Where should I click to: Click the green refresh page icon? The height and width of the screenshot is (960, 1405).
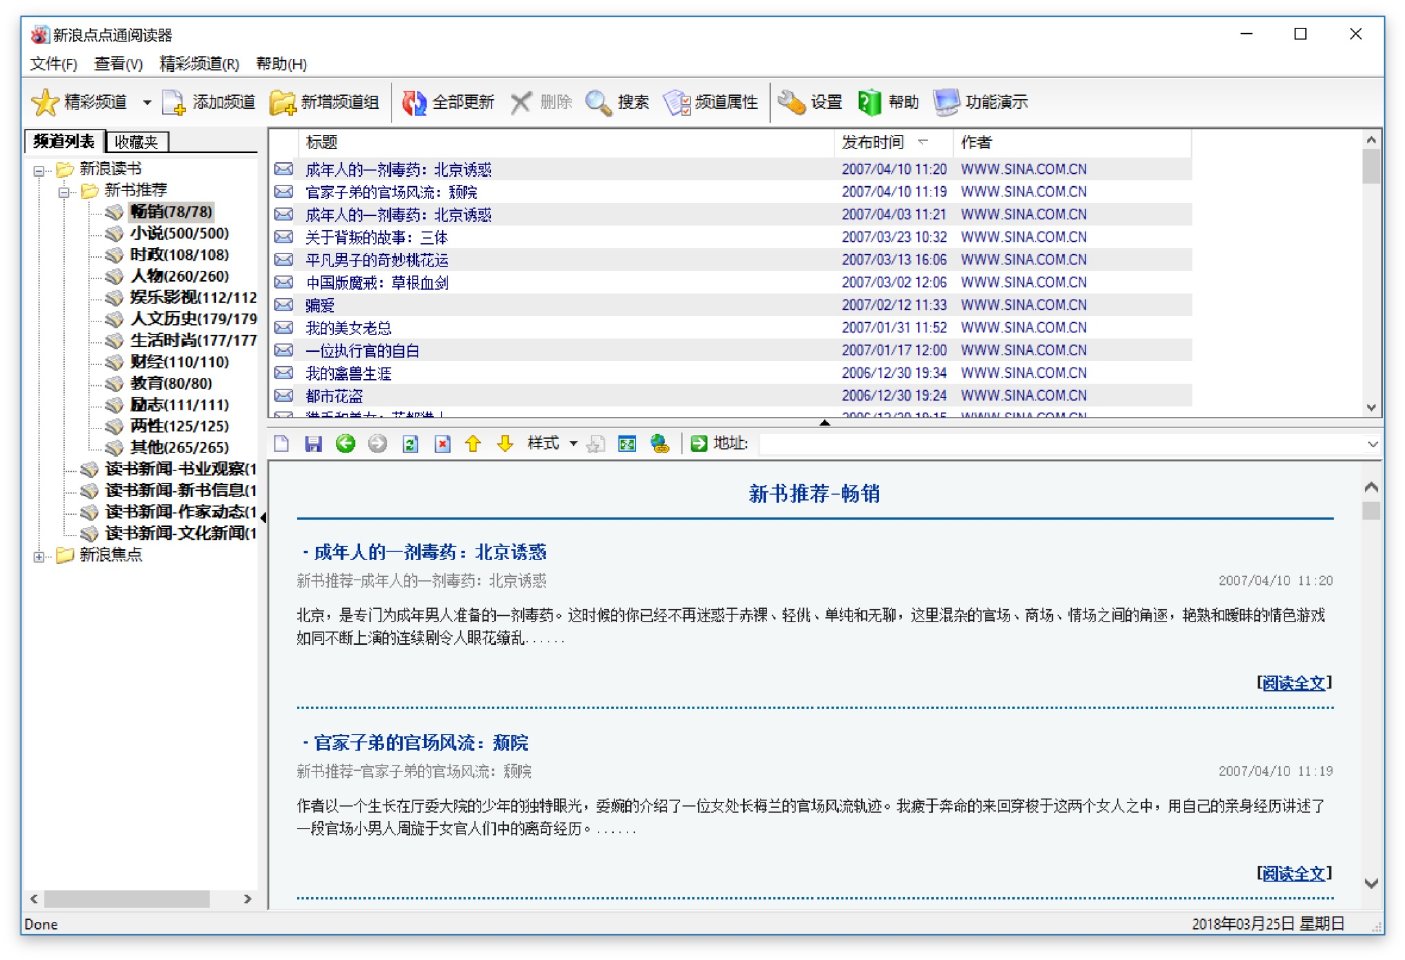(410, 444)
